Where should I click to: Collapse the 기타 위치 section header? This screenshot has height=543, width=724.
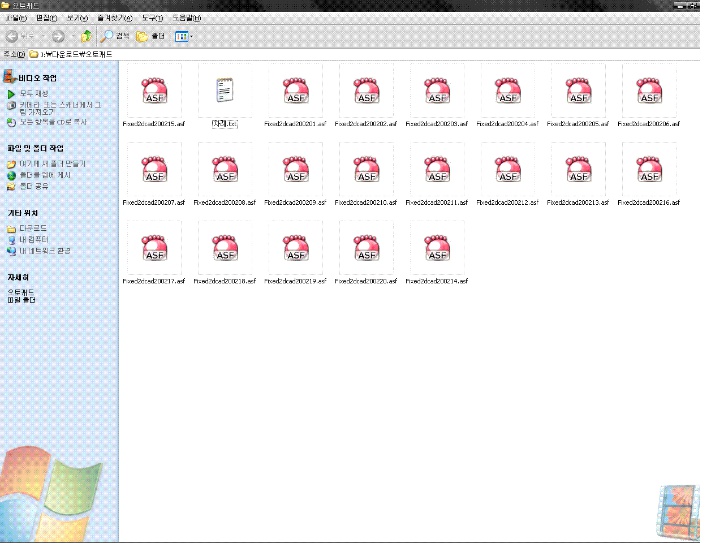pyautogui.click(x=23, y=213)
